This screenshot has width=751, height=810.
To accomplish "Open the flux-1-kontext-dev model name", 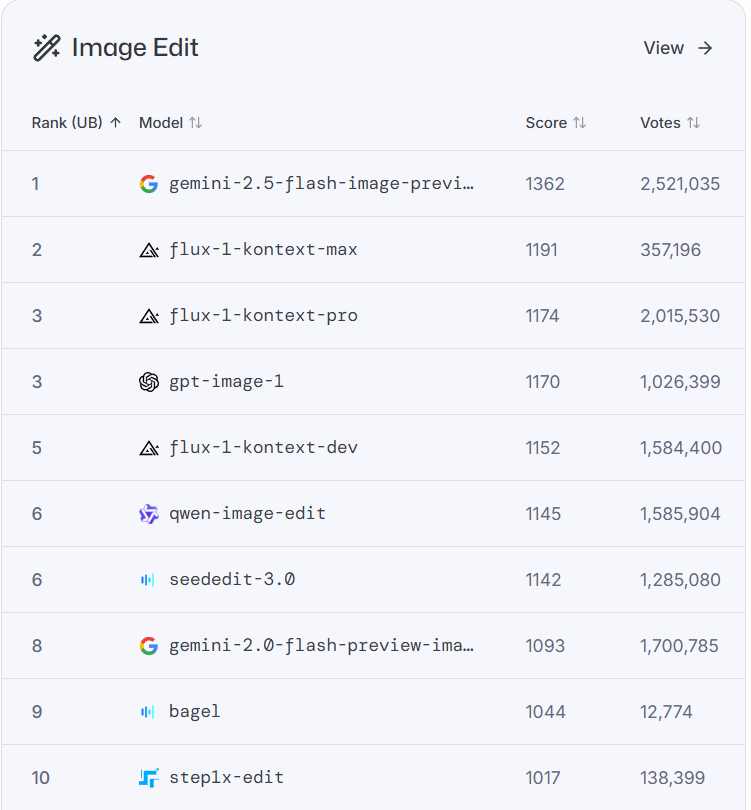I will 263,448.
